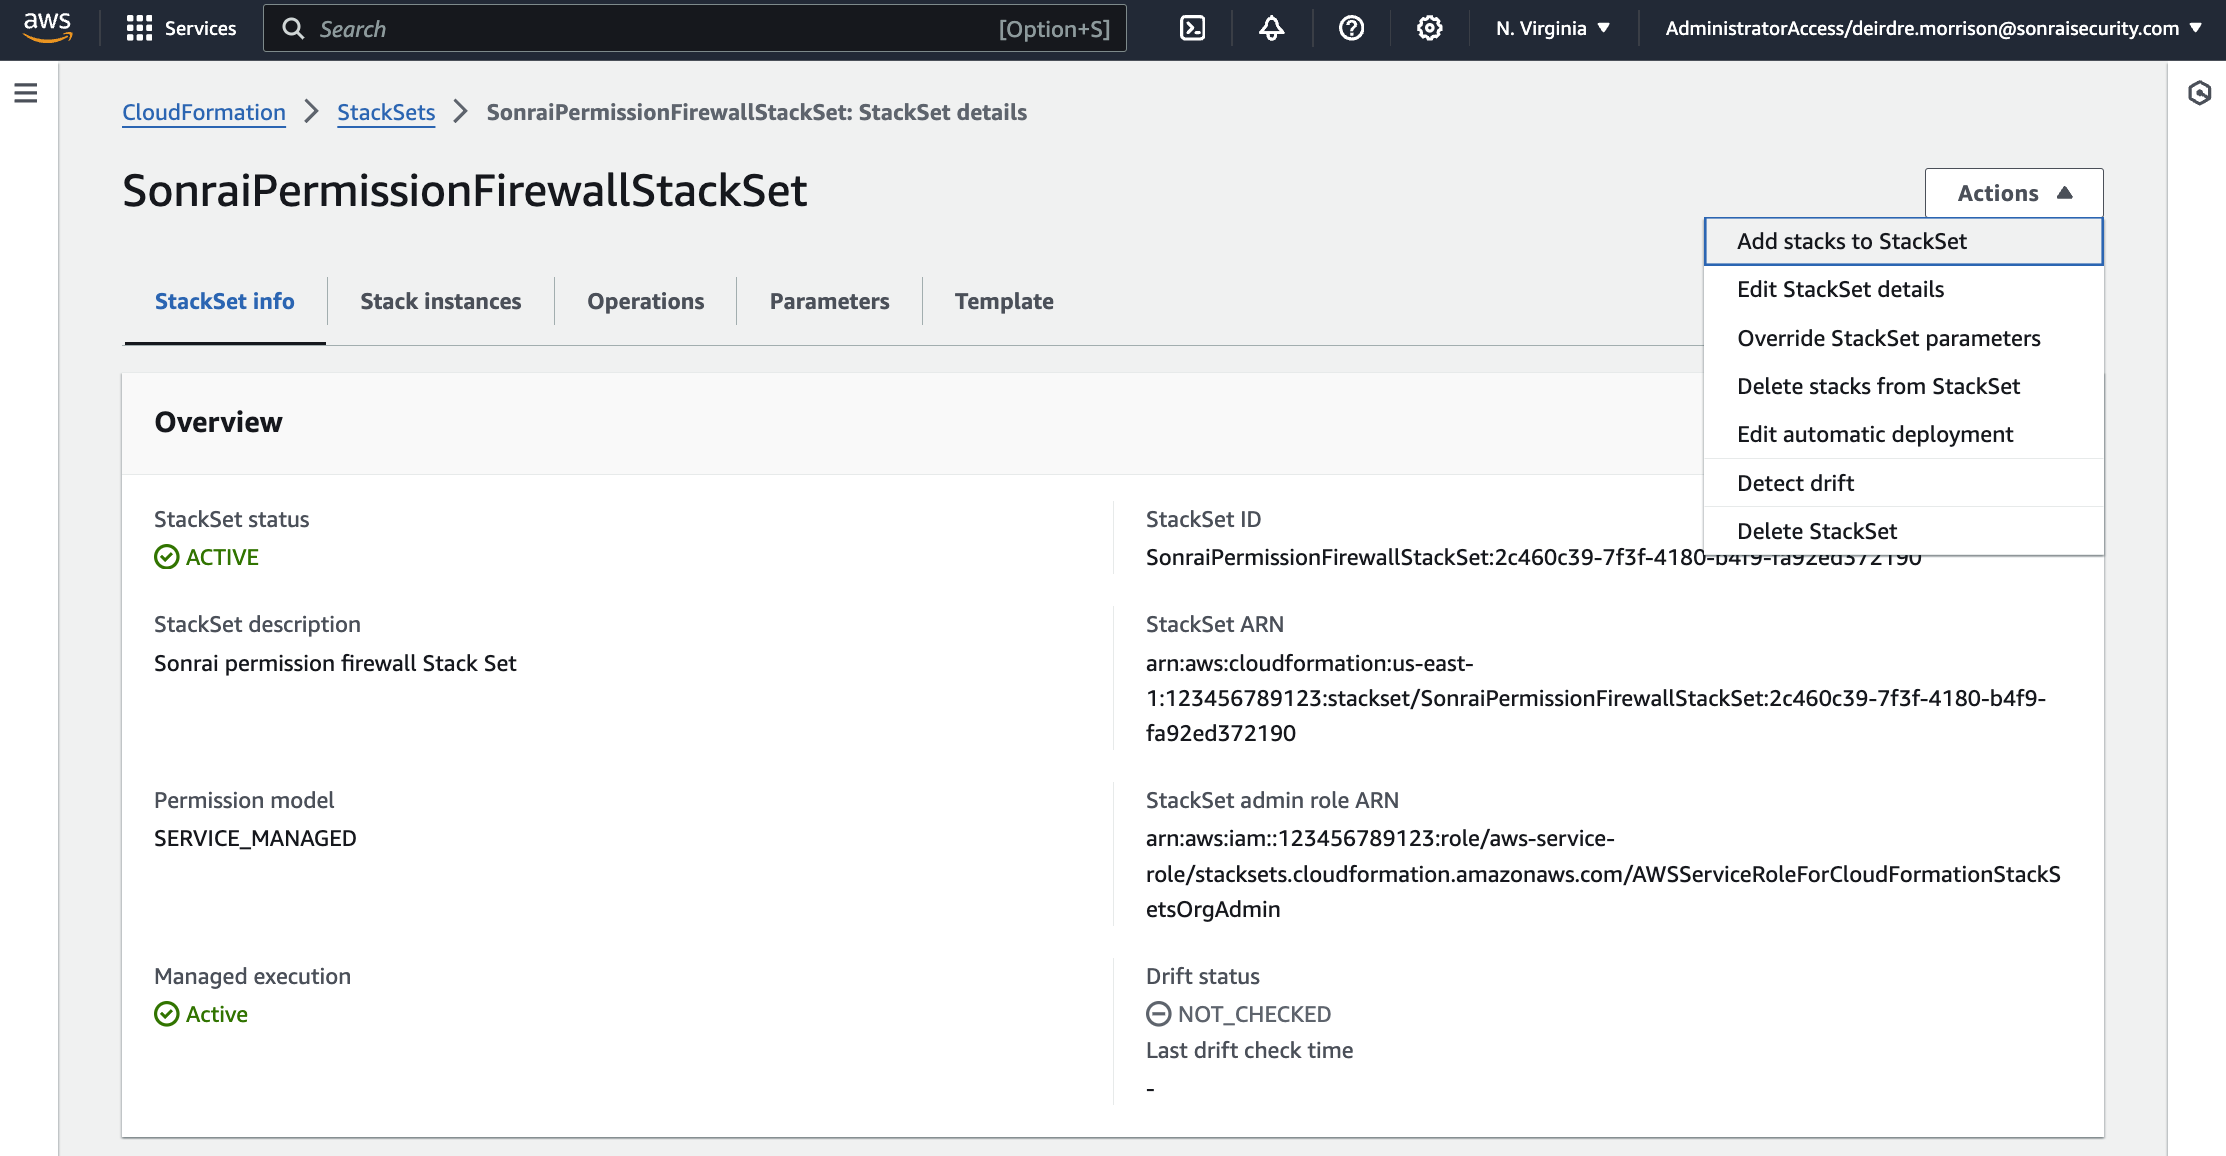Open the Services grid menu

[181, 28]
